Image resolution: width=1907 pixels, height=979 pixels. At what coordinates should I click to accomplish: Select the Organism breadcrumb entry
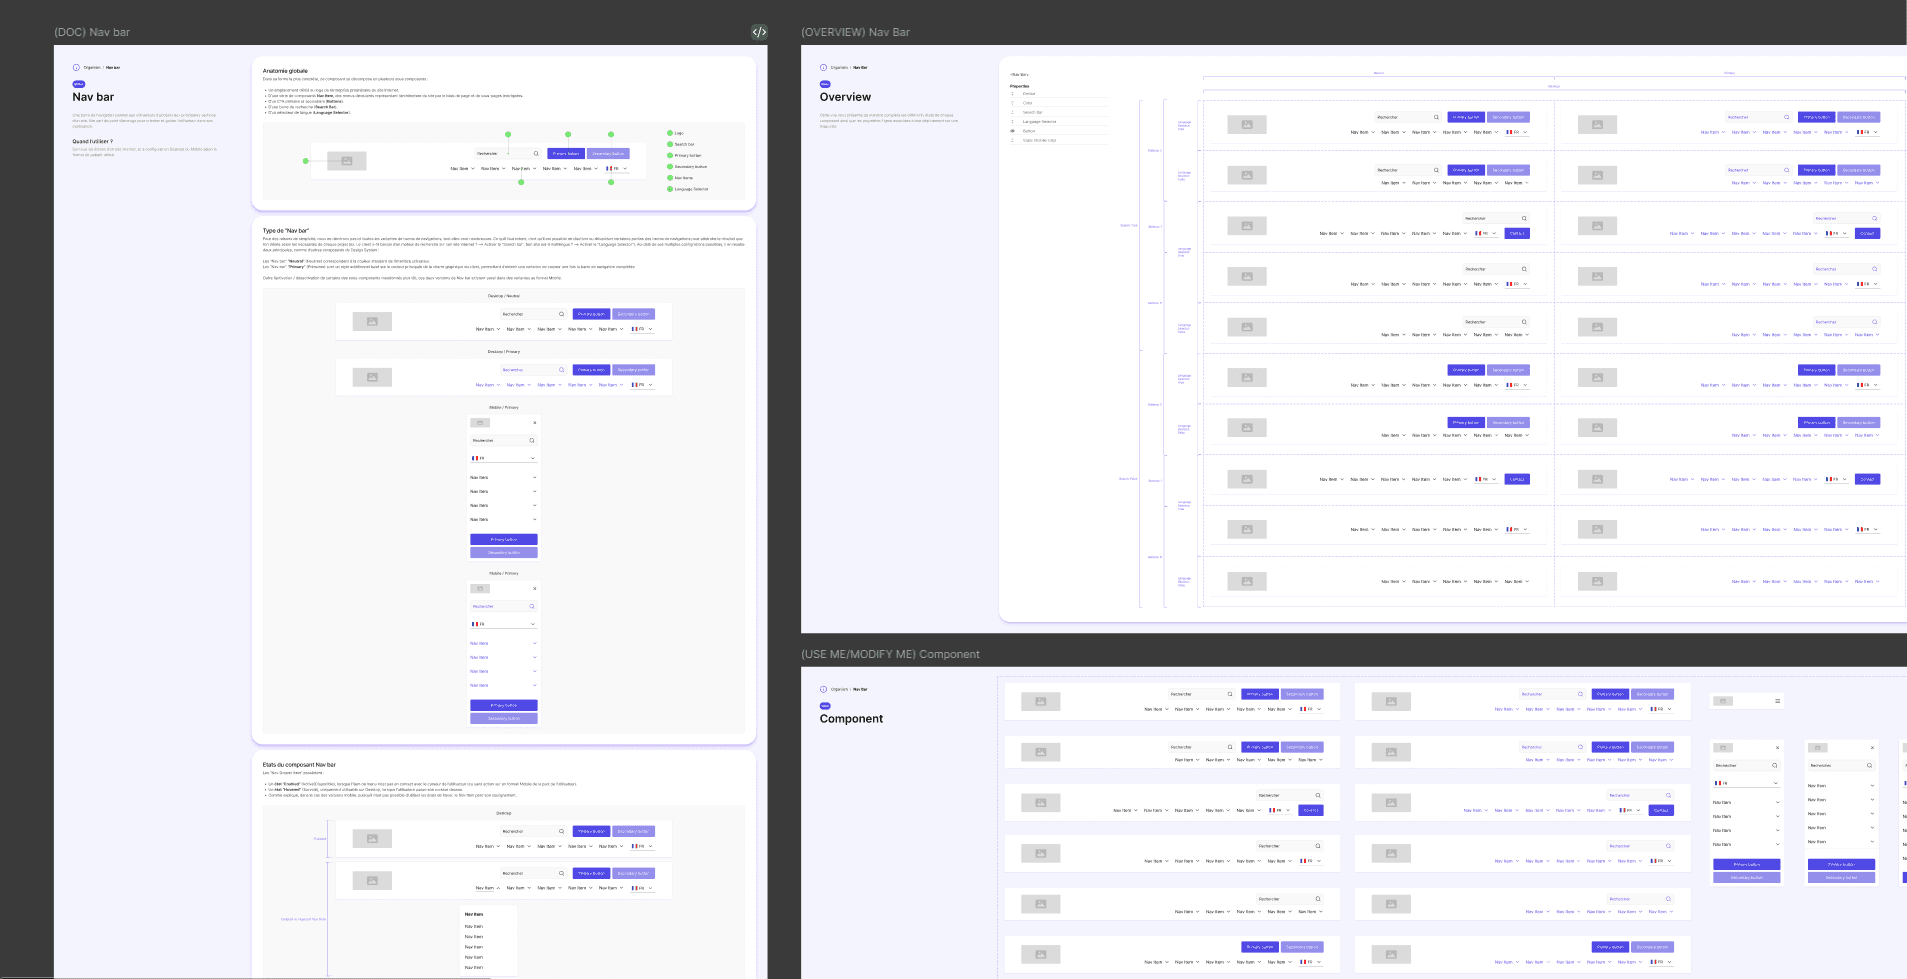[x=90, y=67]
